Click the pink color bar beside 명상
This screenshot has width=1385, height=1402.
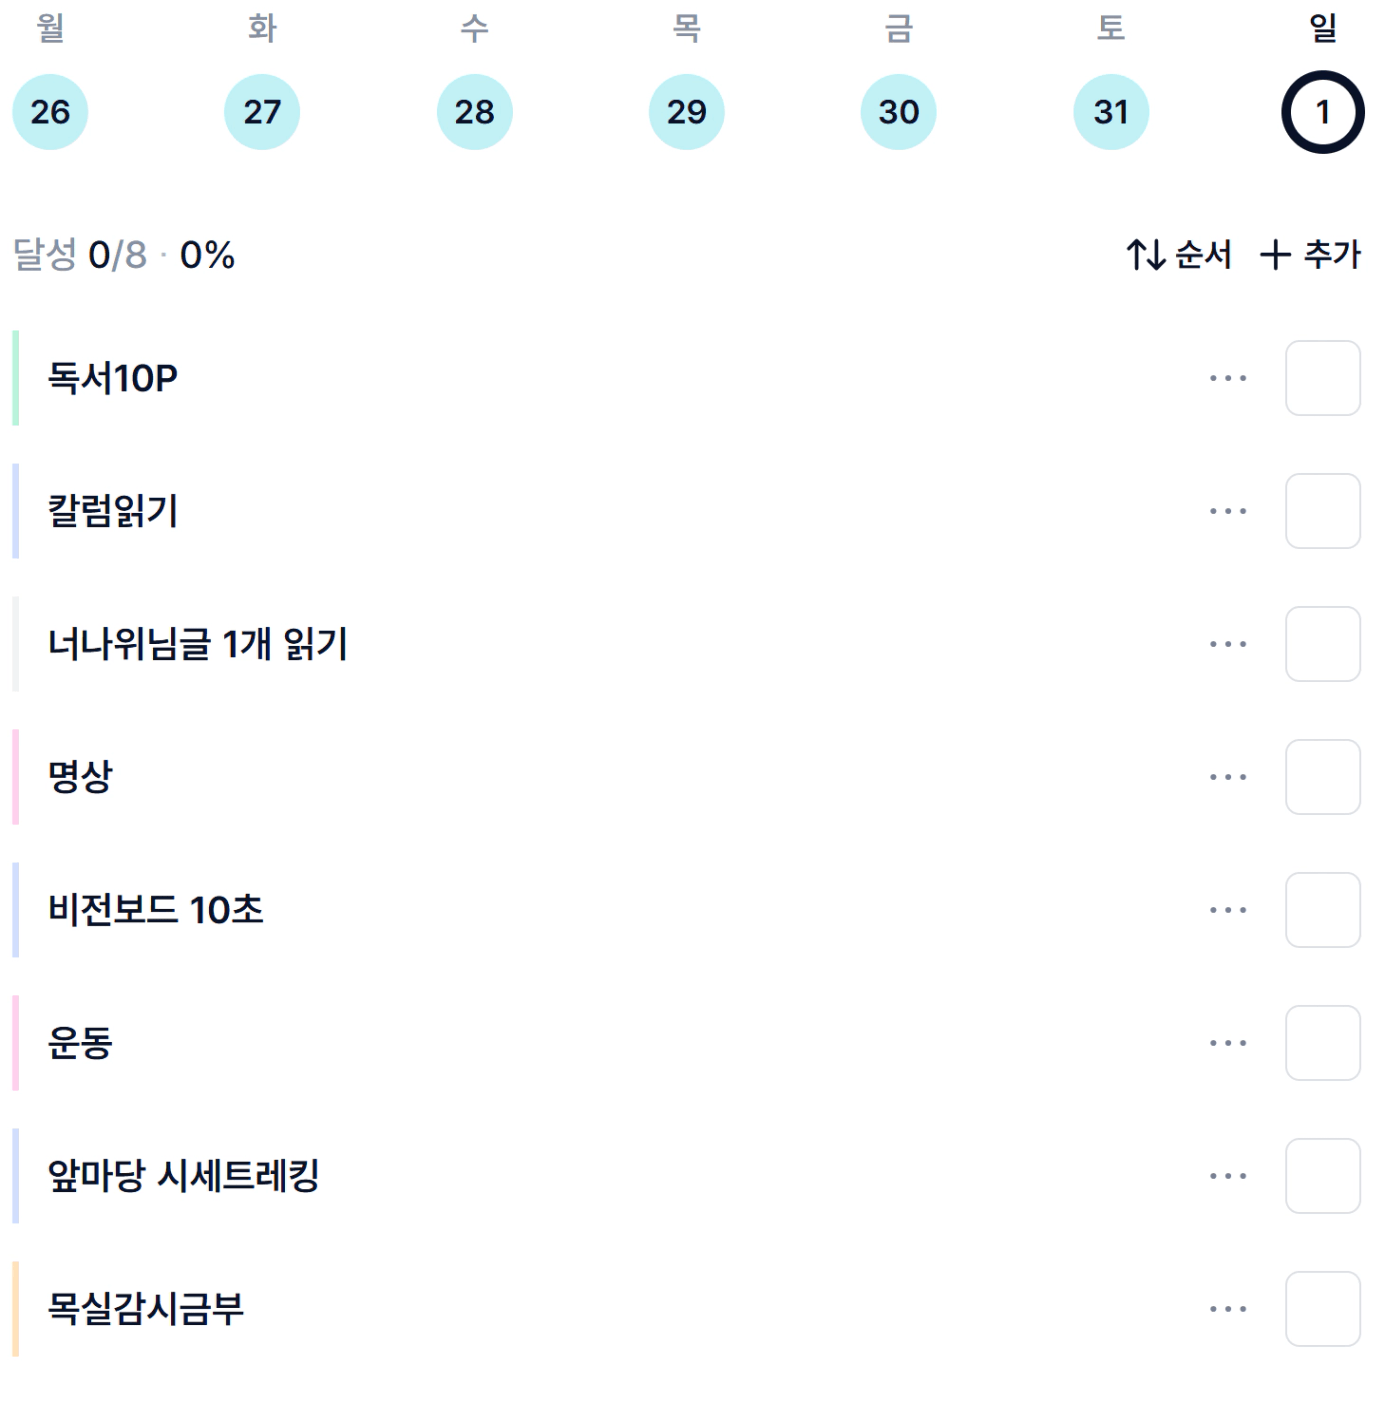16,777
